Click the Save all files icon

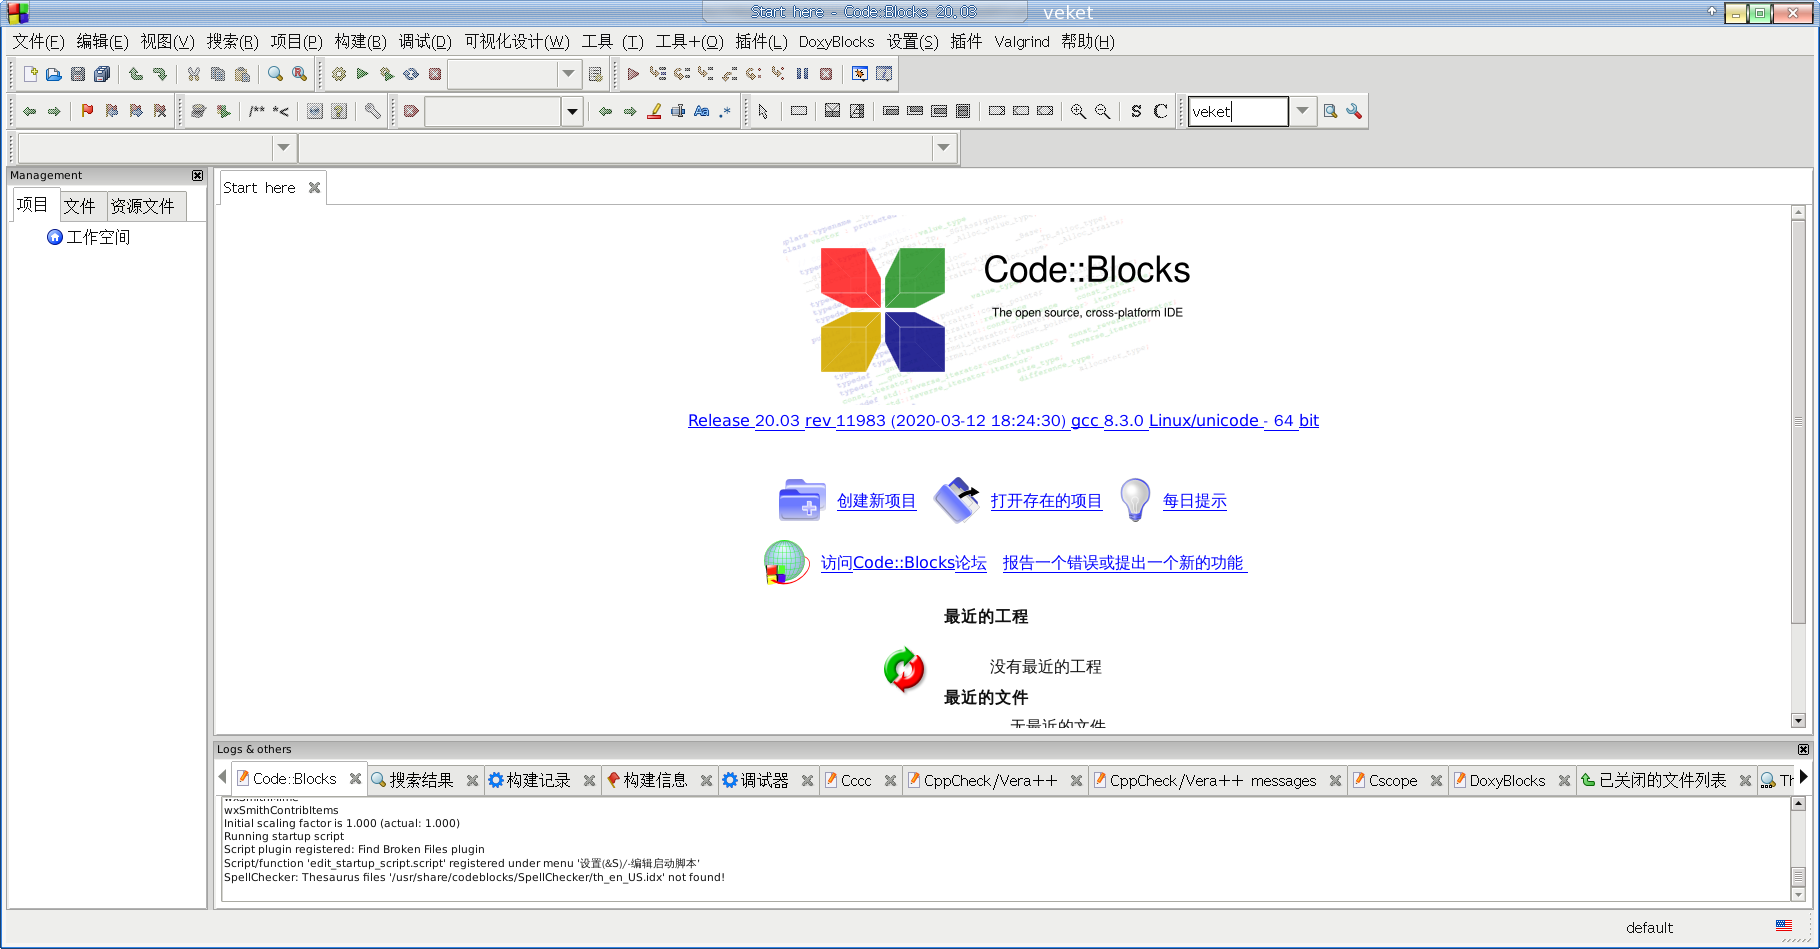102,74
